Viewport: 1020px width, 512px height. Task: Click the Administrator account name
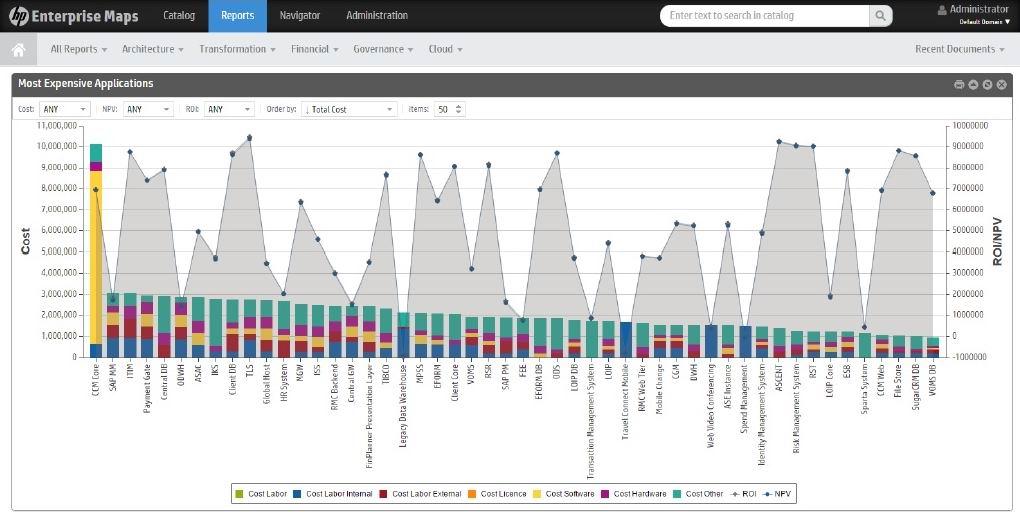979,9
